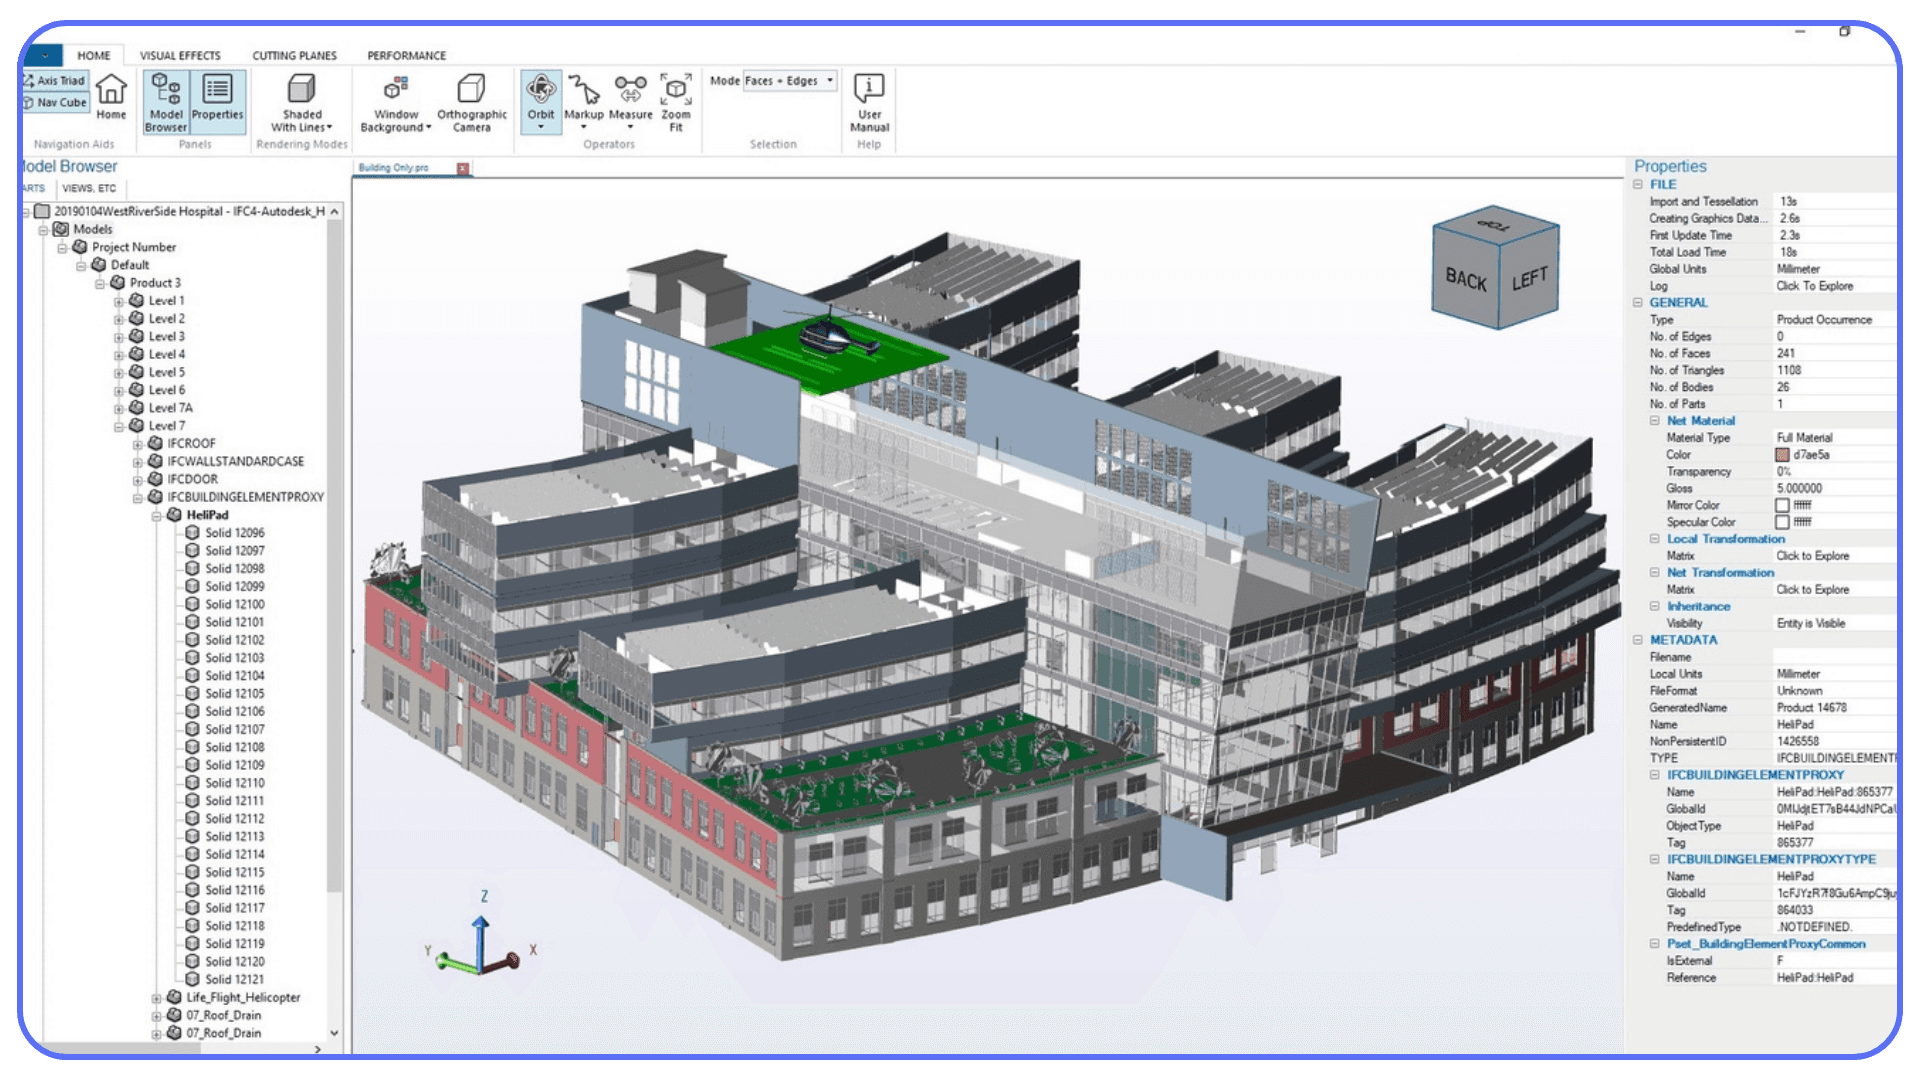Select Solid 12110 in the HeliPad tree
This screenshot has width=1920, height=1080.
pyautogui.click(x=233, y=782)
